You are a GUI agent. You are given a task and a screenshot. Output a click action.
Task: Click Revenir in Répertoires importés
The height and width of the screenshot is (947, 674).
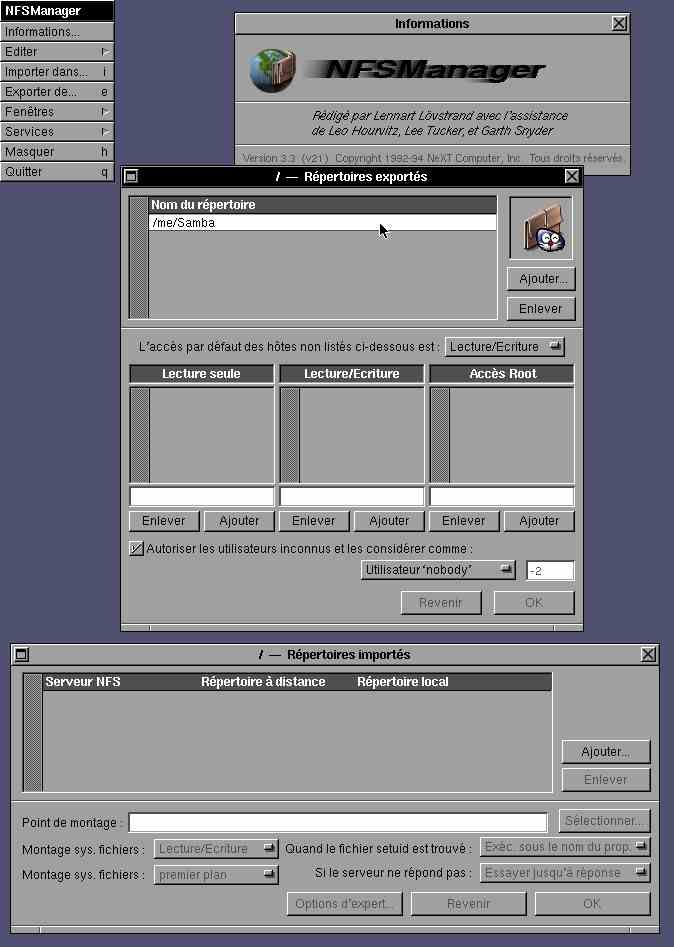pos(469,904)
